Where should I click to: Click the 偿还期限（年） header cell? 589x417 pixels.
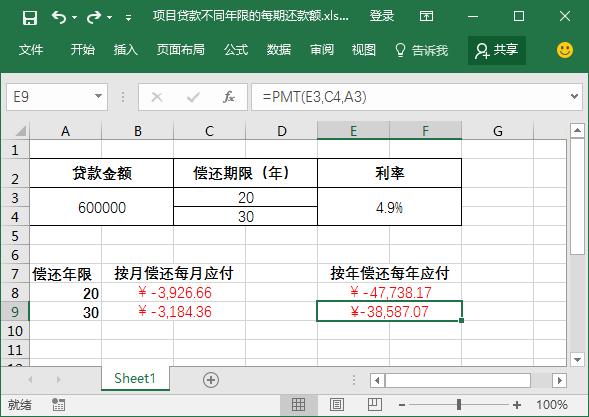(245, 173)
